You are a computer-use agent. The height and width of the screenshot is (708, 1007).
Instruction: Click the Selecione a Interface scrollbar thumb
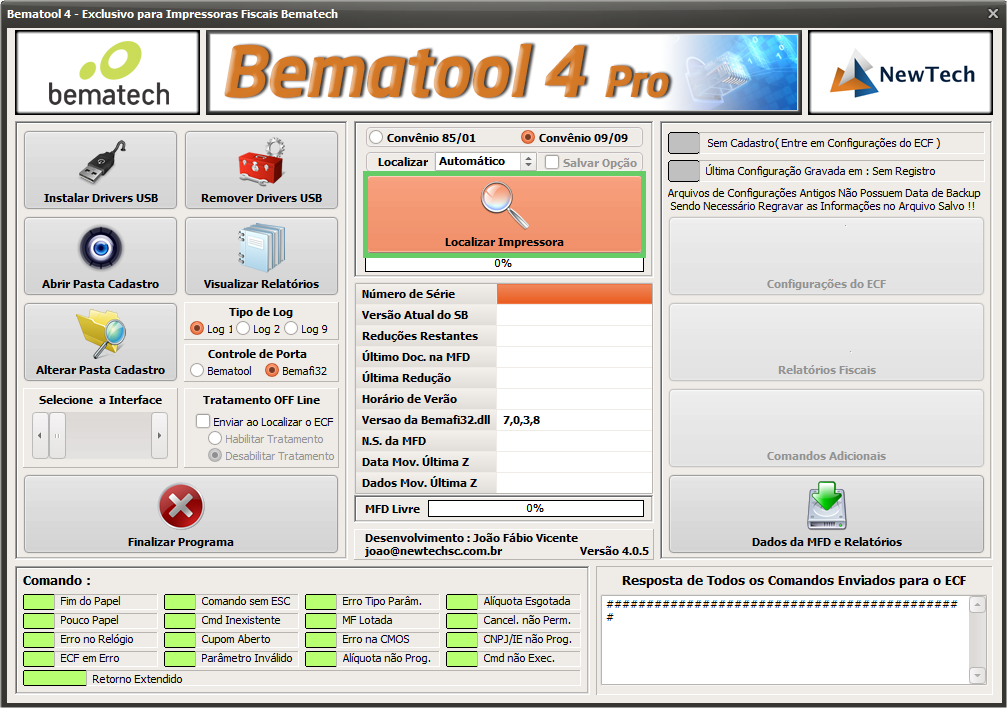(57, 436)
